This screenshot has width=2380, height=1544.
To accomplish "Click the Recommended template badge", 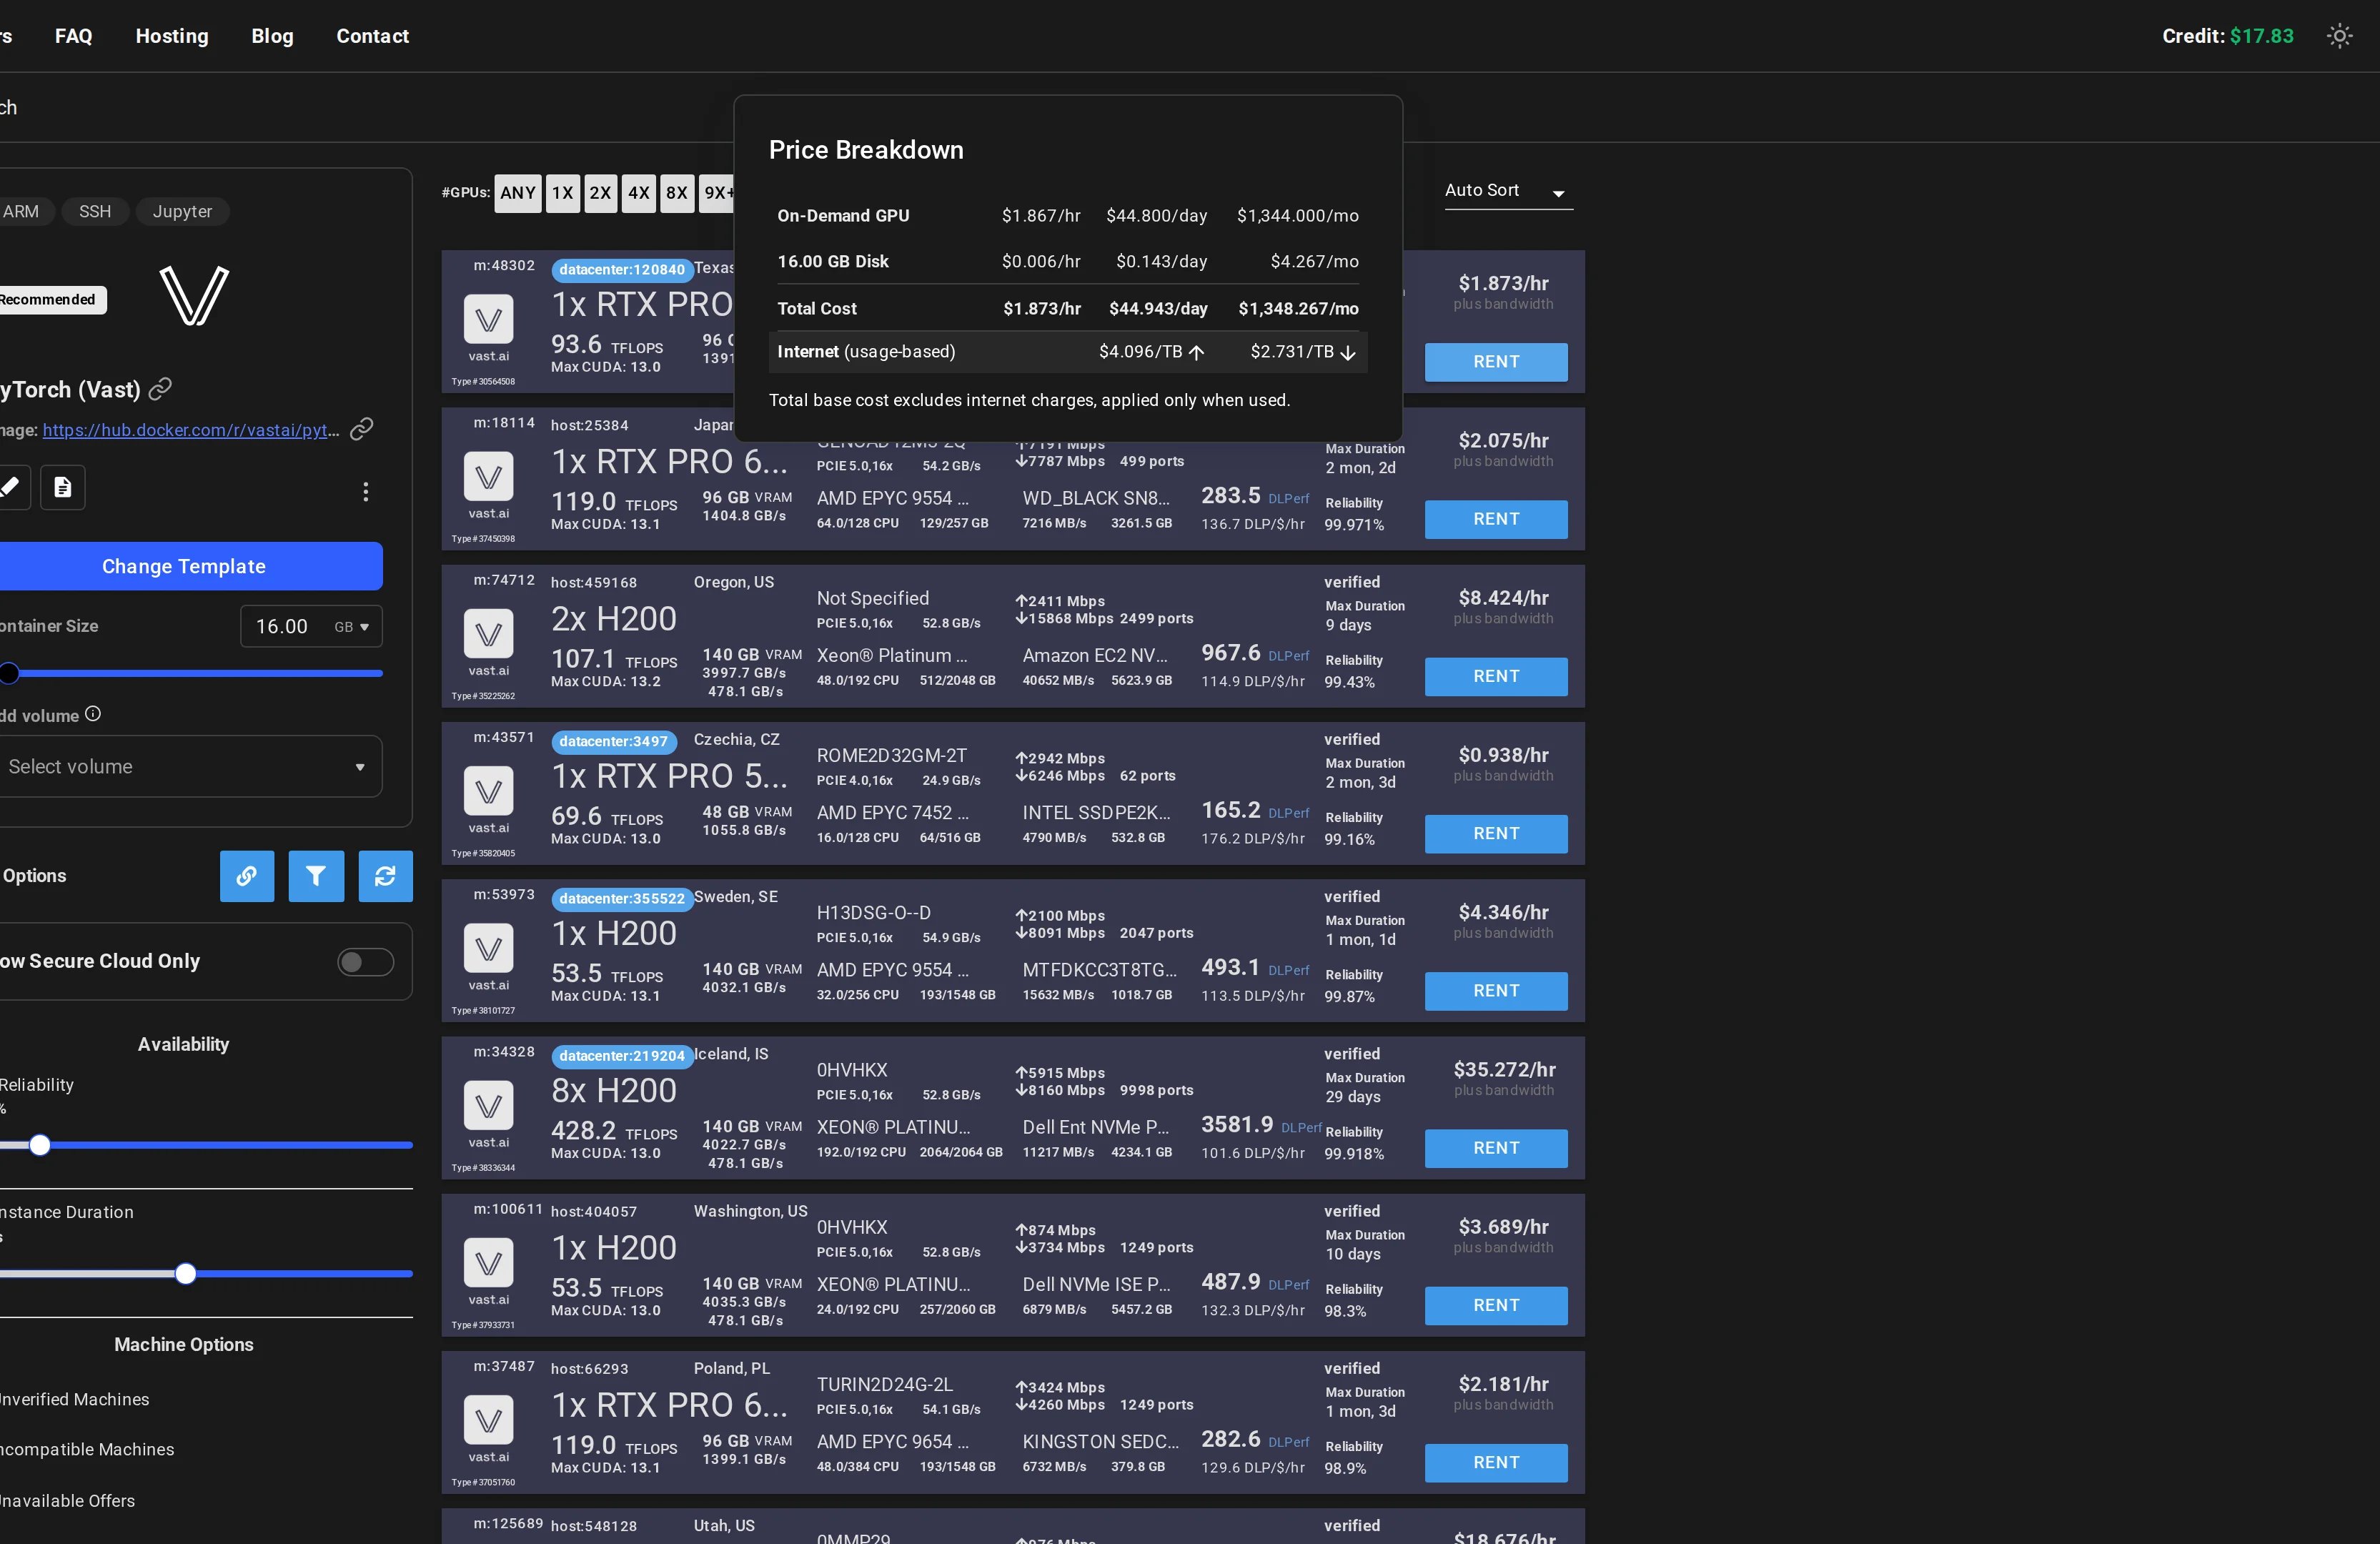I will (x=50, y=299).
